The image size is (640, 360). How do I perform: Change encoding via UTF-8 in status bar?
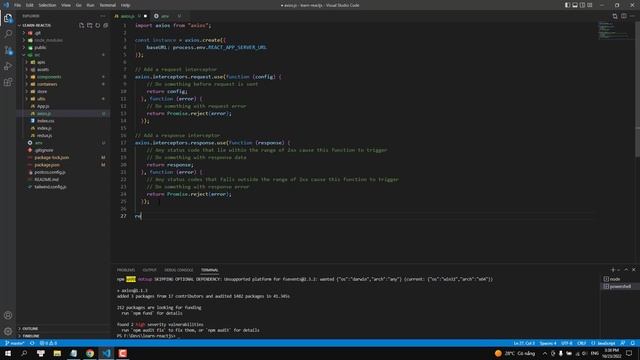point(567,343)
